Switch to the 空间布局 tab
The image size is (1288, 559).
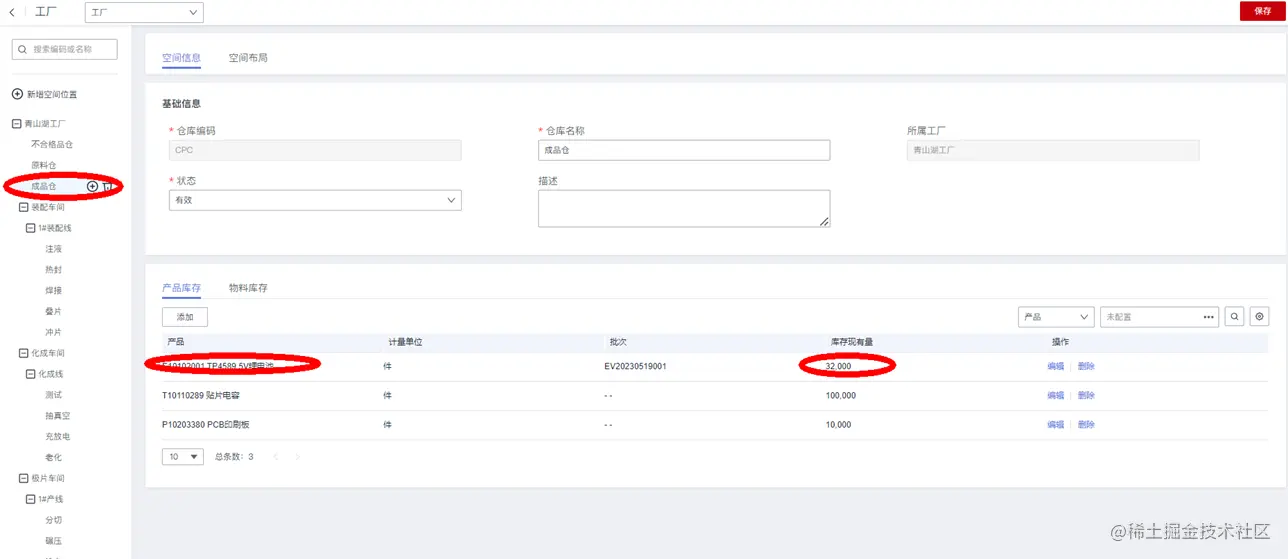pyautogui.click(x=248, y=58)
